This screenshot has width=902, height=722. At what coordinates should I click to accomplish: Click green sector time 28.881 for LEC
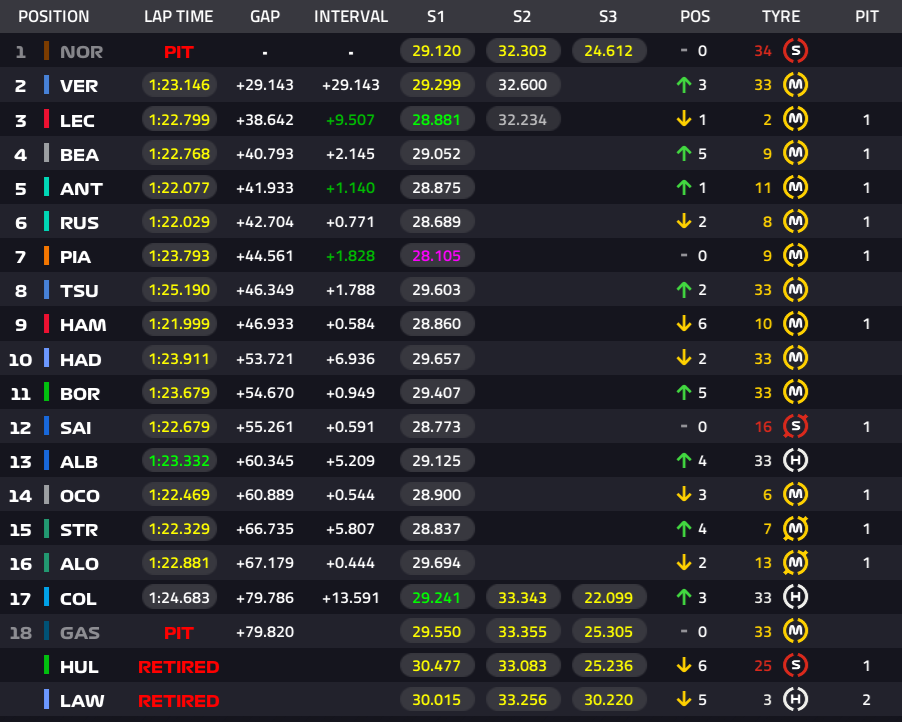coord(437,120)
